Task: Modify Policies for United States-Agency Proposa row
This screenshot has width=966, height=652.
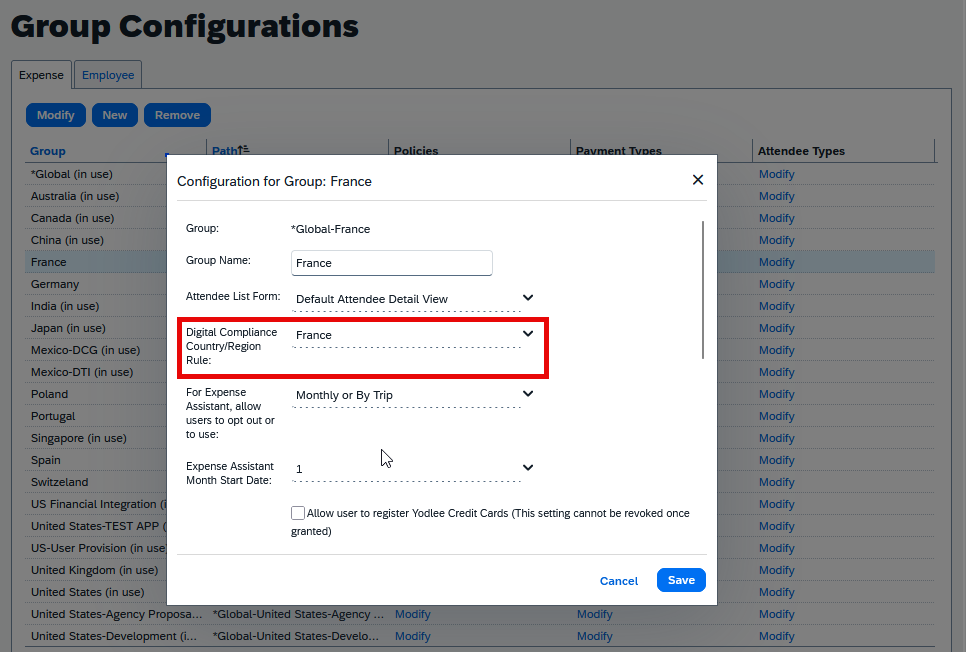Action: 412,614
